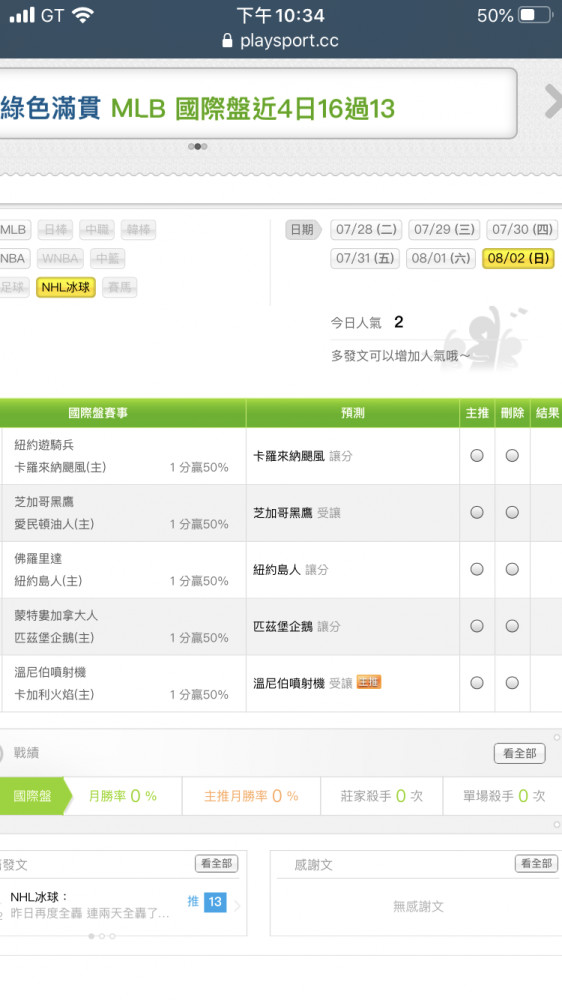Select the 中職 league tab
The width and height of the screenshot is (562, 1000).
point(97,230)
